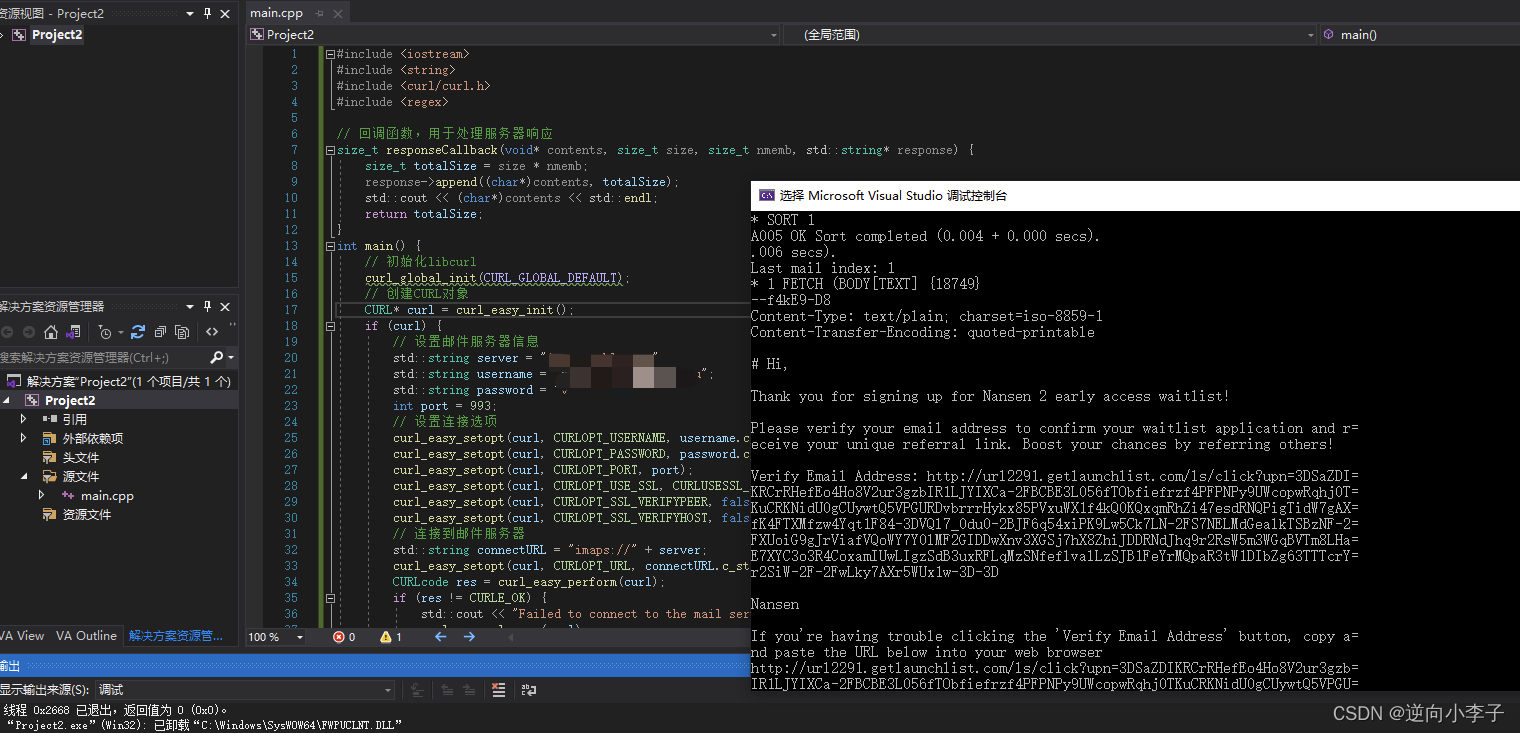1520x733 pixels.
Task: Open the search options dropdown arrow
Action: pyautogui.click(x=231, y=357)
